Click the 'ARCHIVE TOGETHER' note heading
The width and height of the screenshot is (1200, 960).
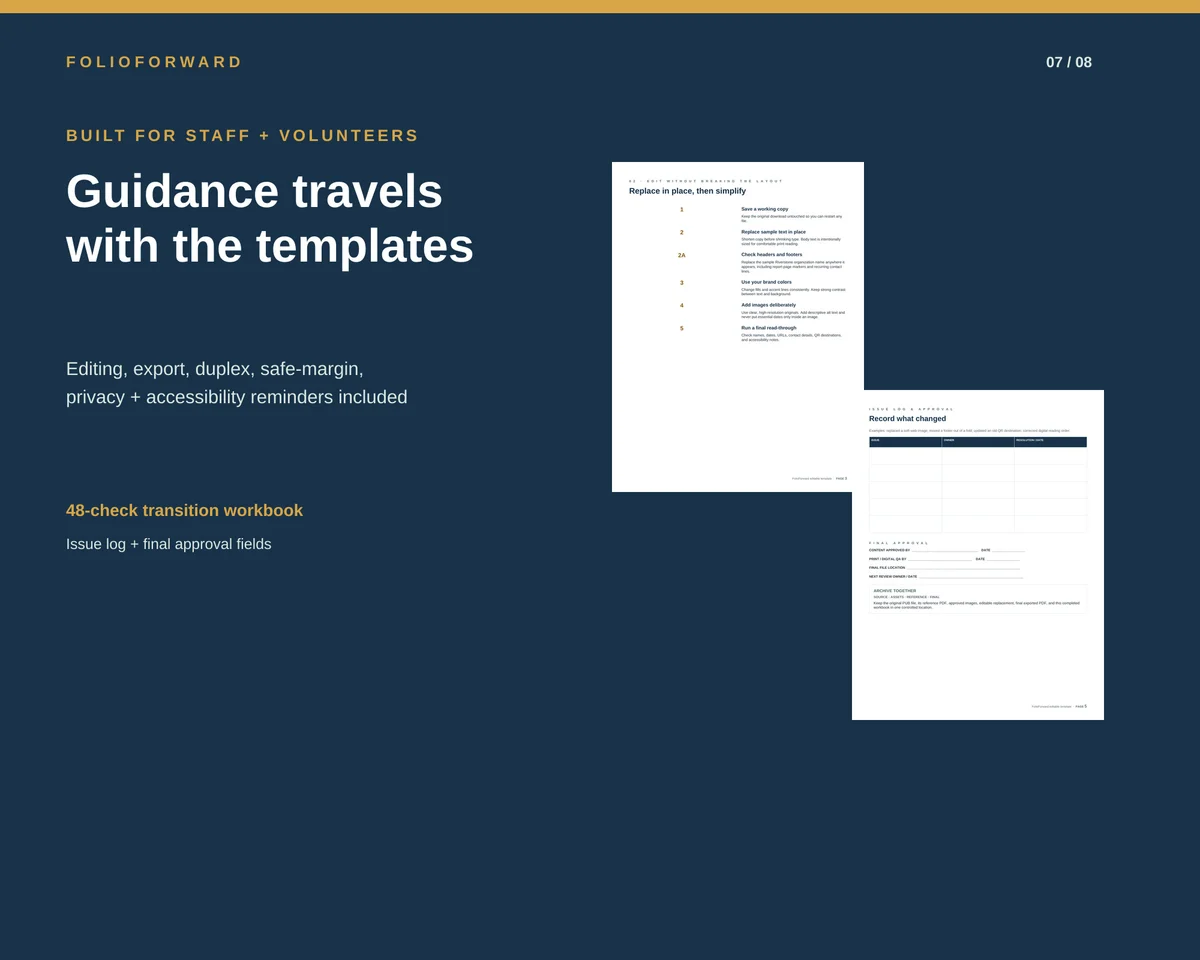pos(895,591)
